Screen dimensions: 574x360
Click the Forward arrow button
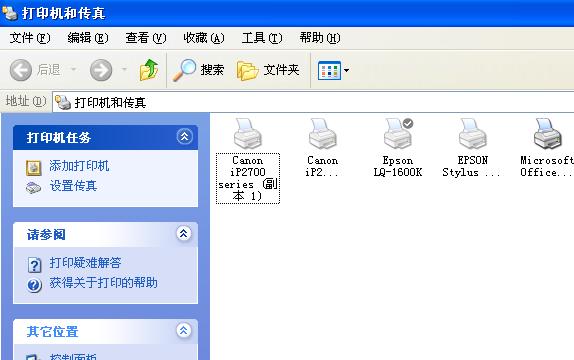point(101,70)
